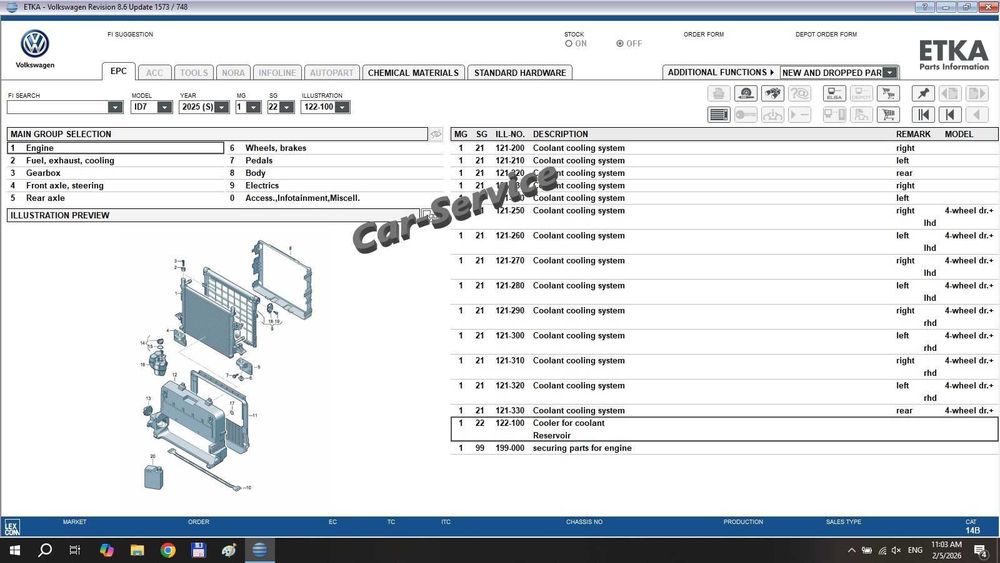1000x563 pixels.
Task: Select row 121-330 Coolant cooling system rear
Action: click(725, 411)
